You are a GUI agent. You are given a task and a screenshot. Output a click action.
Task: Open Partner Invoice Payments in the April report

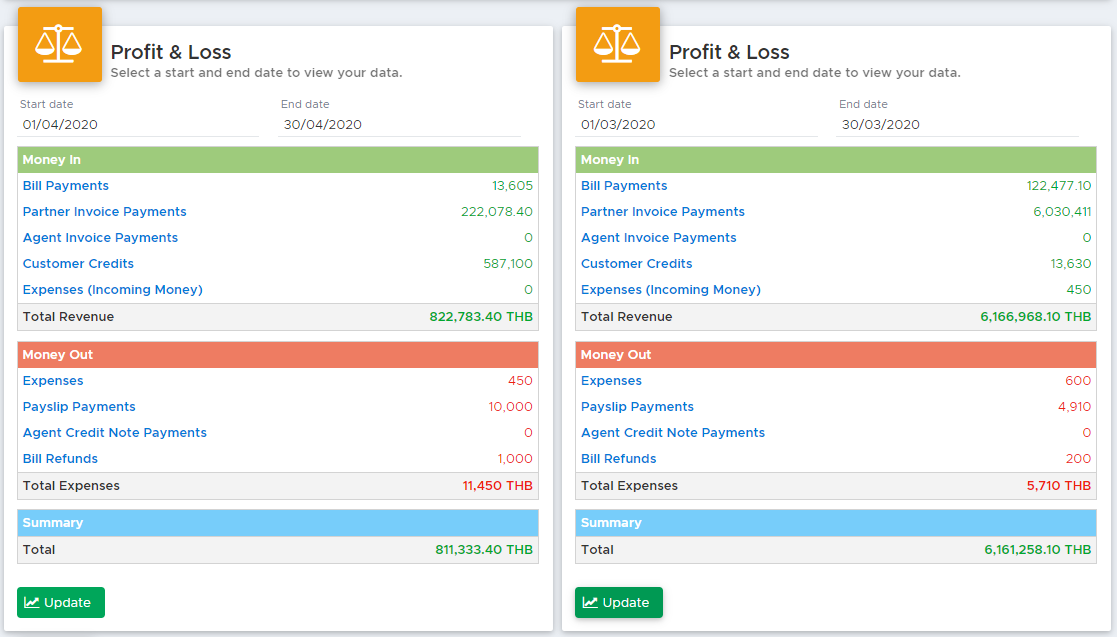coord(105,212)
